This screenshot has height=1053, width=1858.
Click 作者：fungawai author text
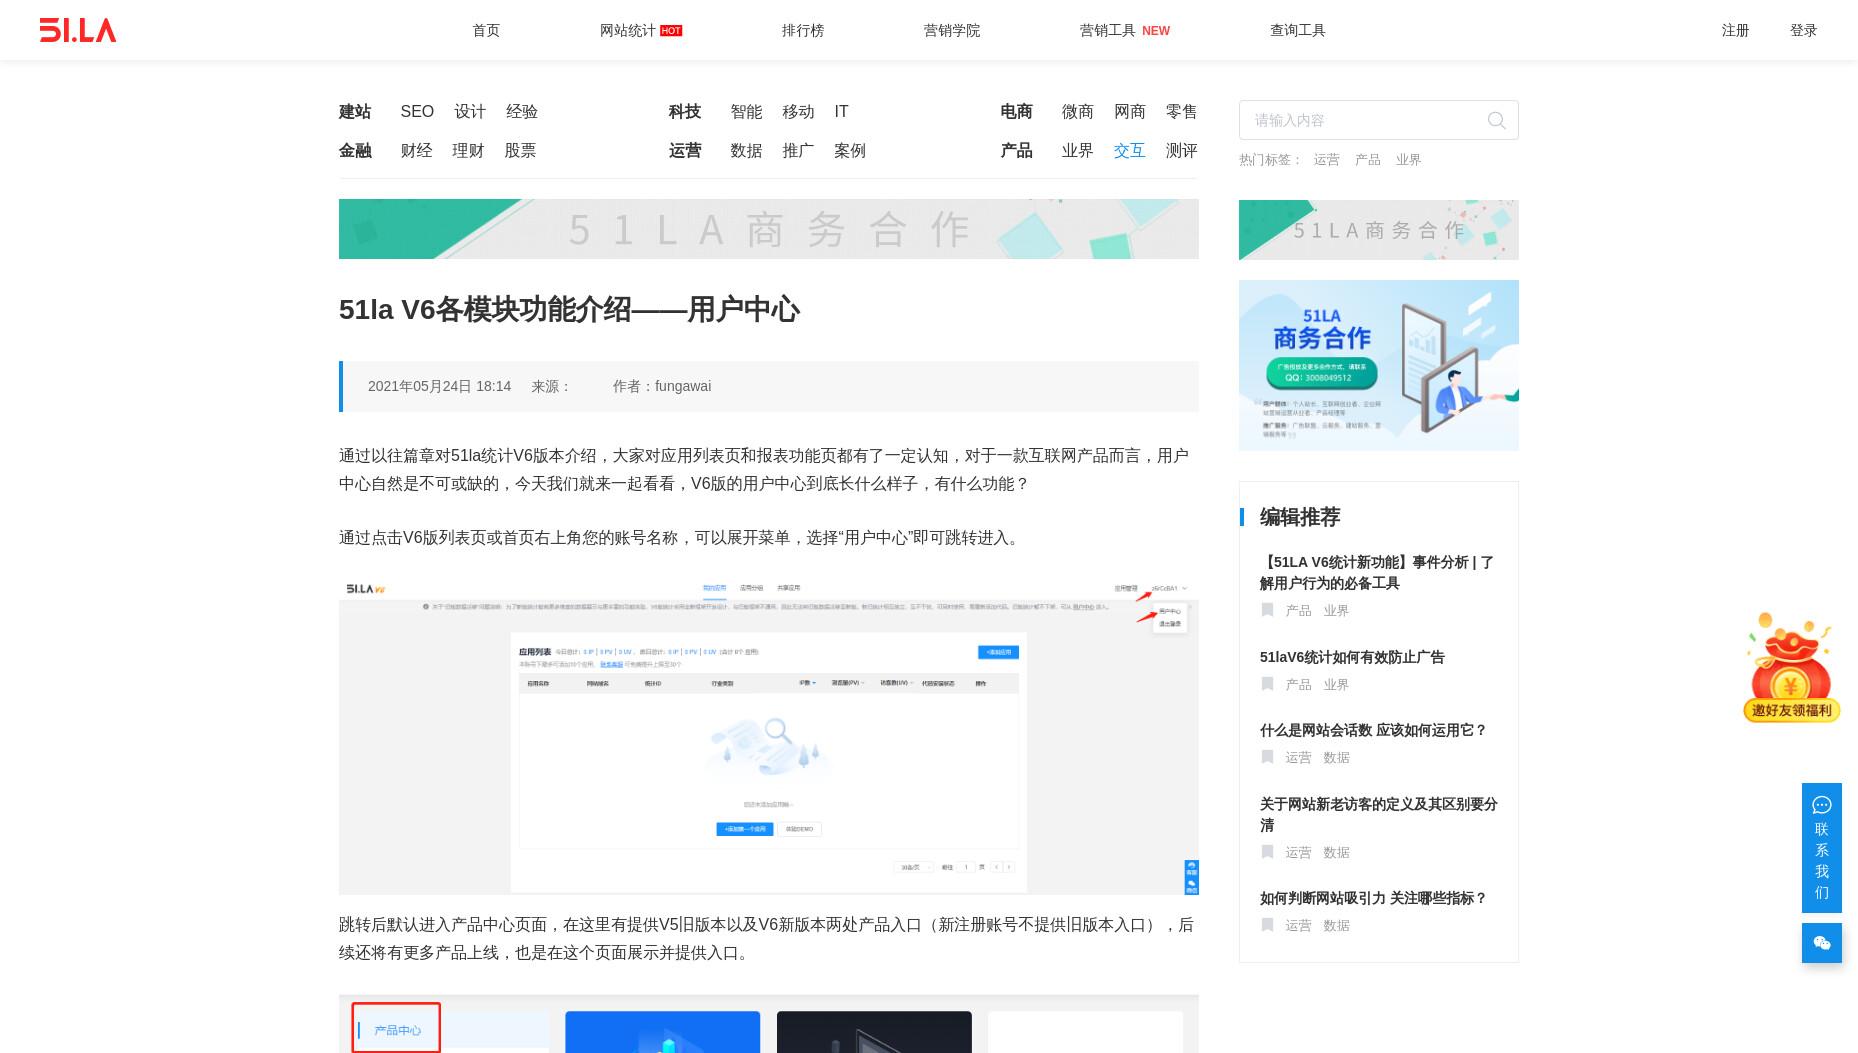click(x=662, y=386)
